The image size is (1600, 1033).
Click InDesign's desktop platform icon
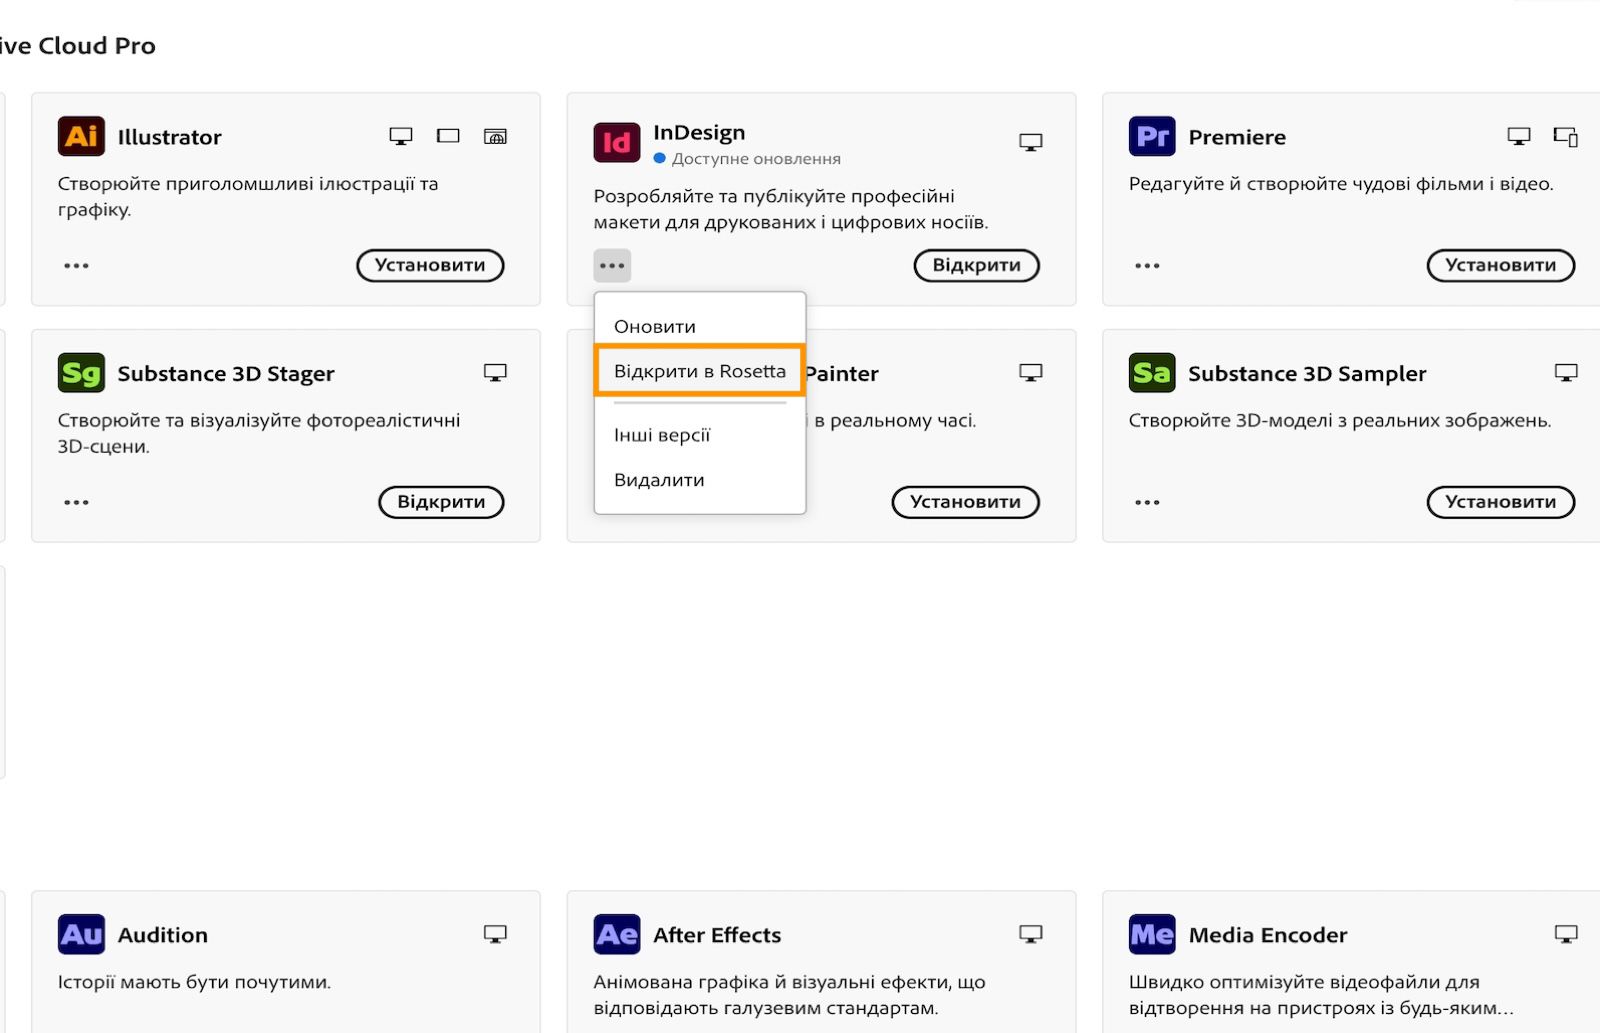coord(1030,142)
